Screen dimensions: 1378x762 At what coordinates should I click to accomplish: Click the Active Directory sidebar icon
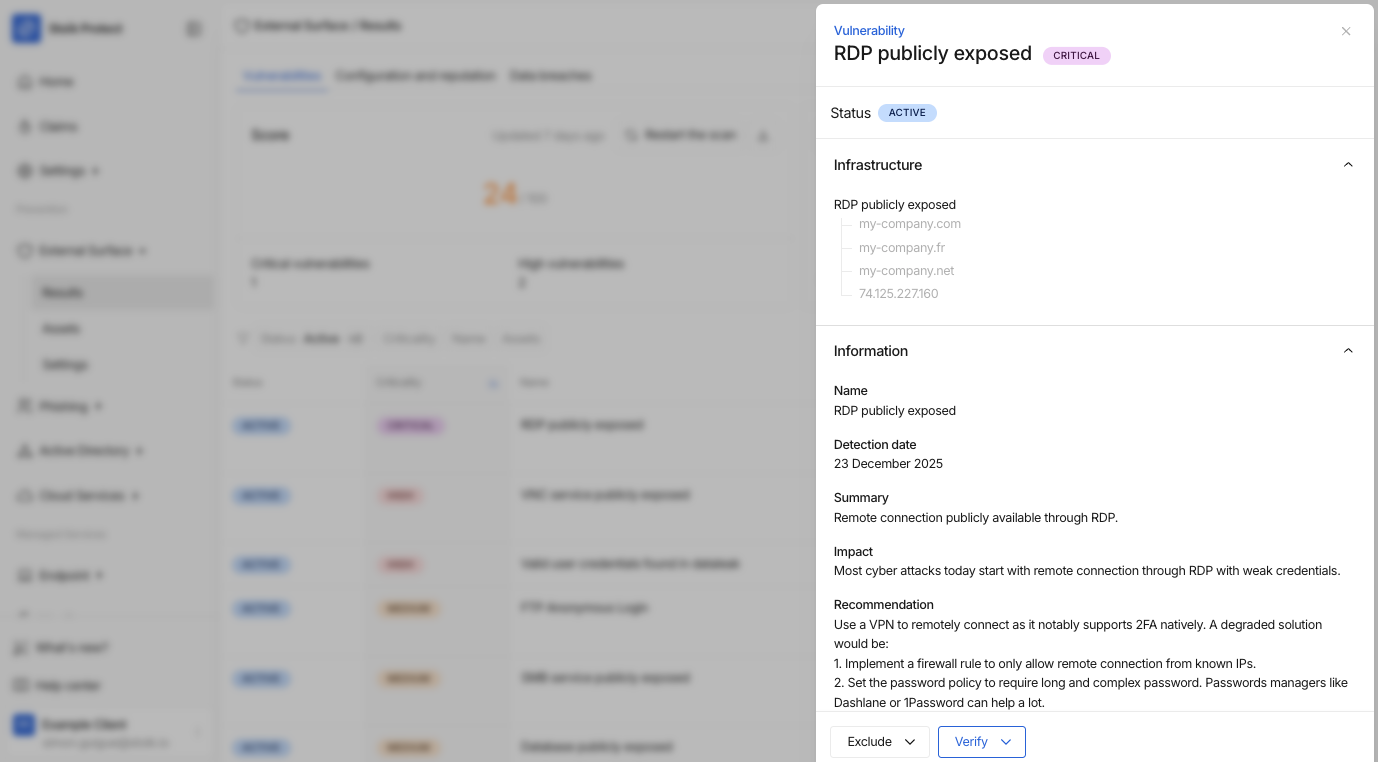(x=24, y=451)
